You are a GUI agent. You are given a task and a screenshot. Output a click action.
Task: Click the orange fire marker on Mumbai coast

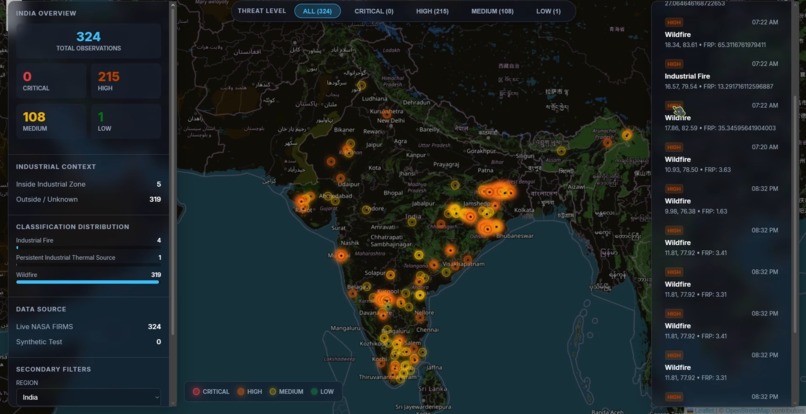click(341, 255)
